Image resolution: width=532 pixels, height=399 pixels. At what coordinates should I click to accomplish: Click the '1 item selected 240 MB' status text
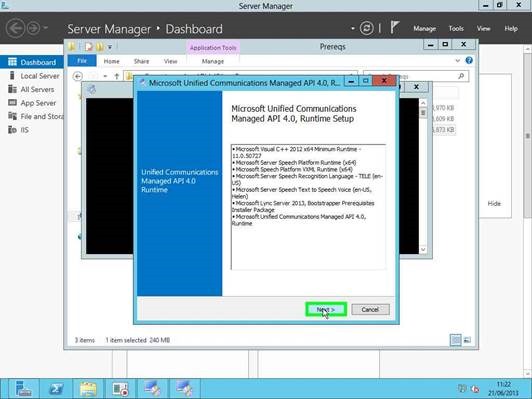pos(137,340)
